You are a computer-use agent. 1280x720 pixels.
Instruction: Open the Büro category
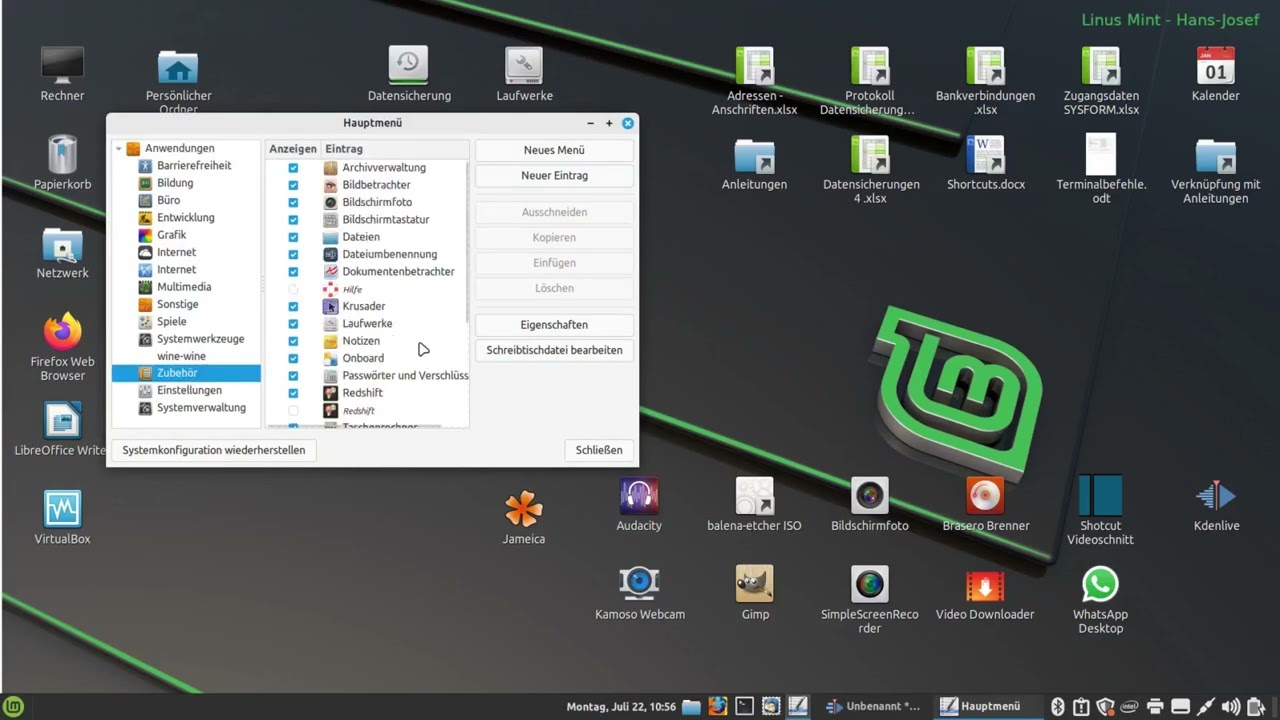point(168,200)
